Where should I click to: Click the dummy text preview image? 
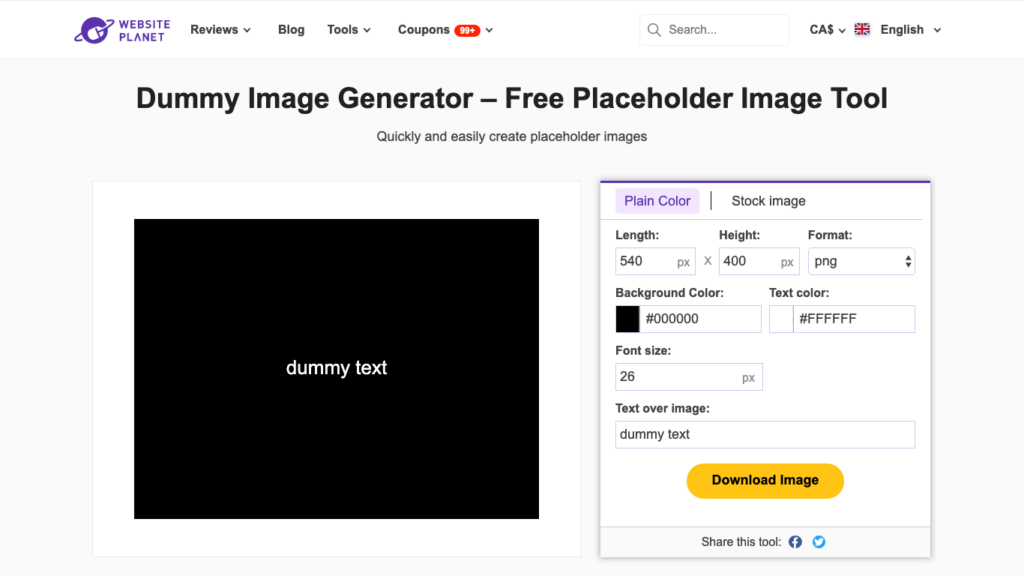click(336, 369)
